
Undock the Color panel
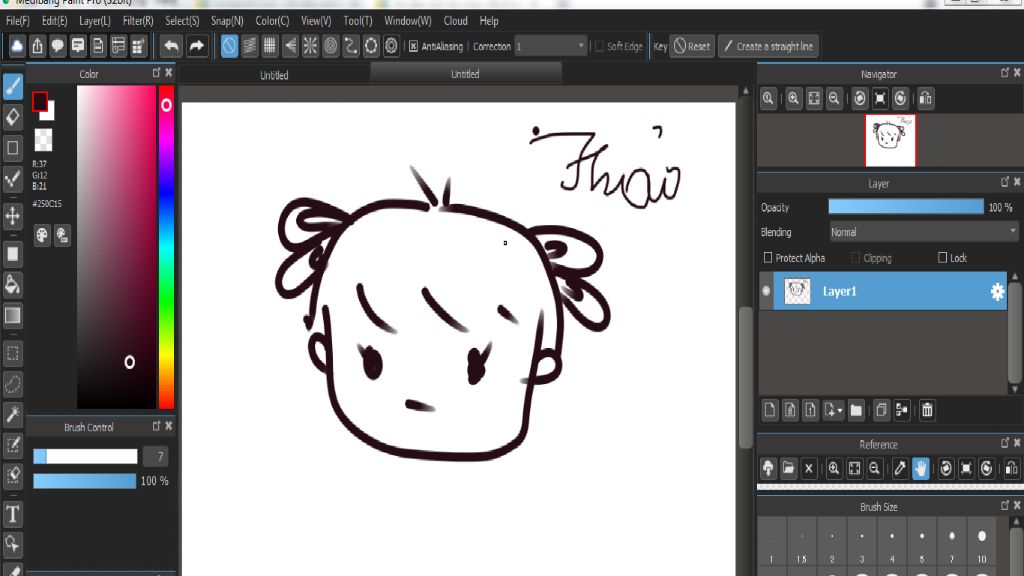(x=156, y=72)
